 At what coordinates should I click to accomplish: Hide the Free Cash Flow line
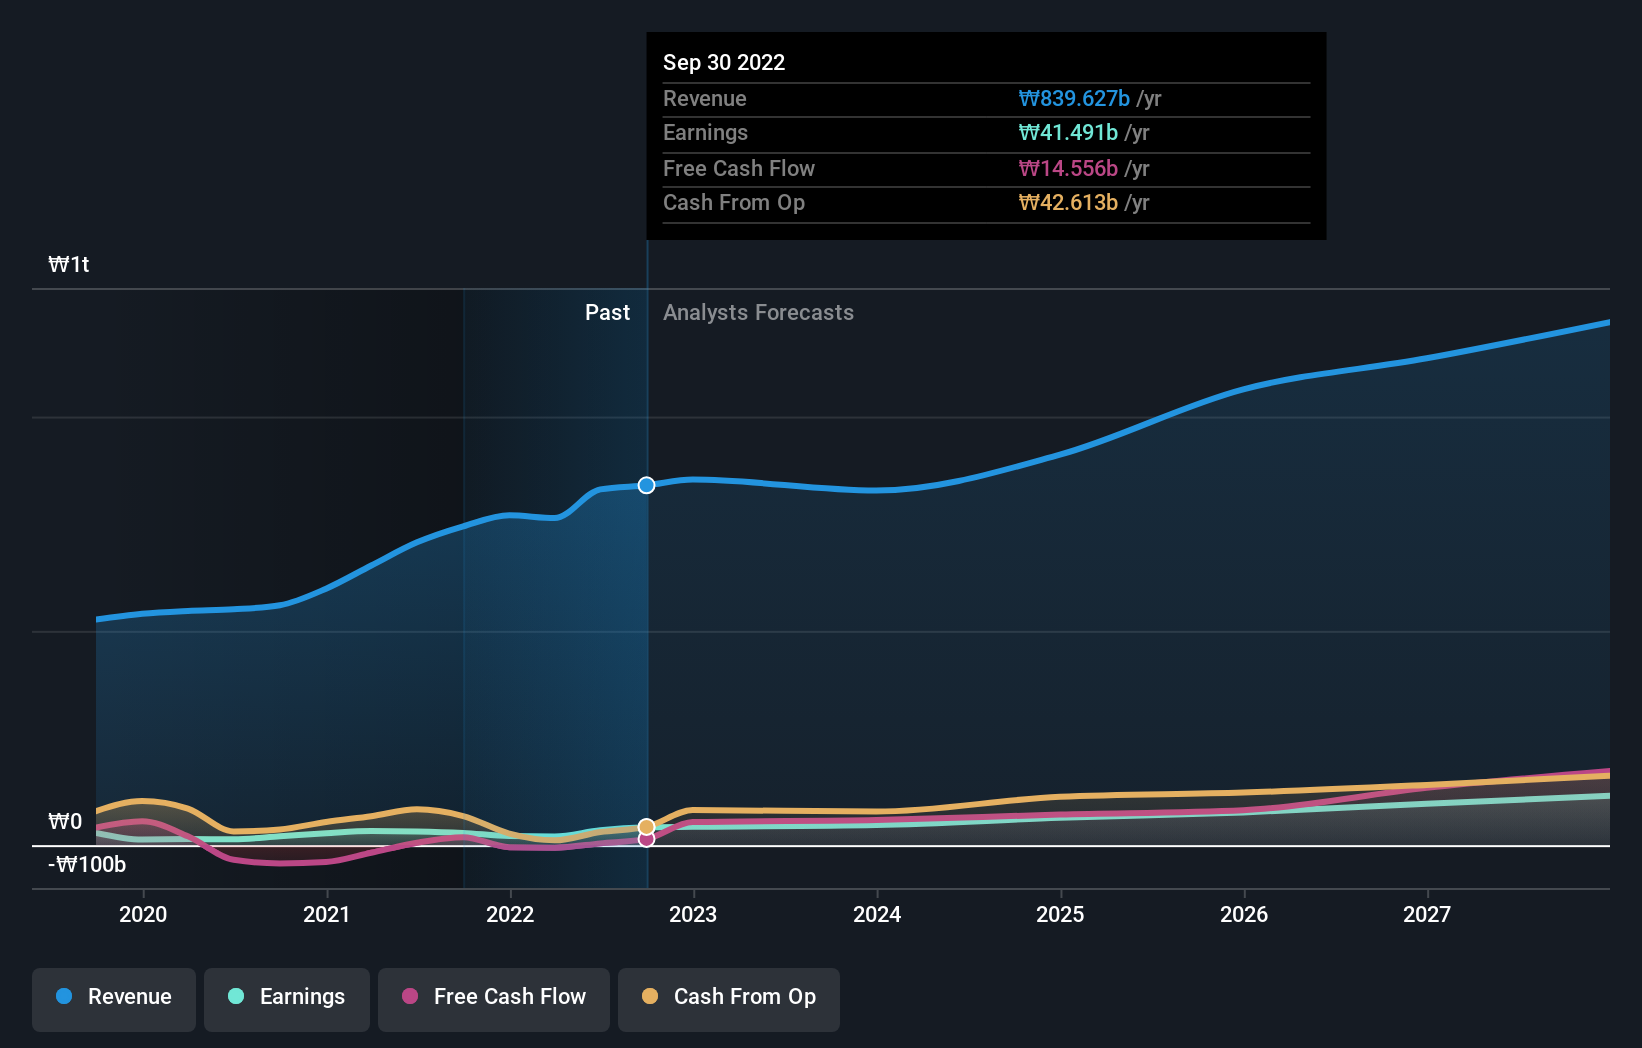tap(493, 997)
